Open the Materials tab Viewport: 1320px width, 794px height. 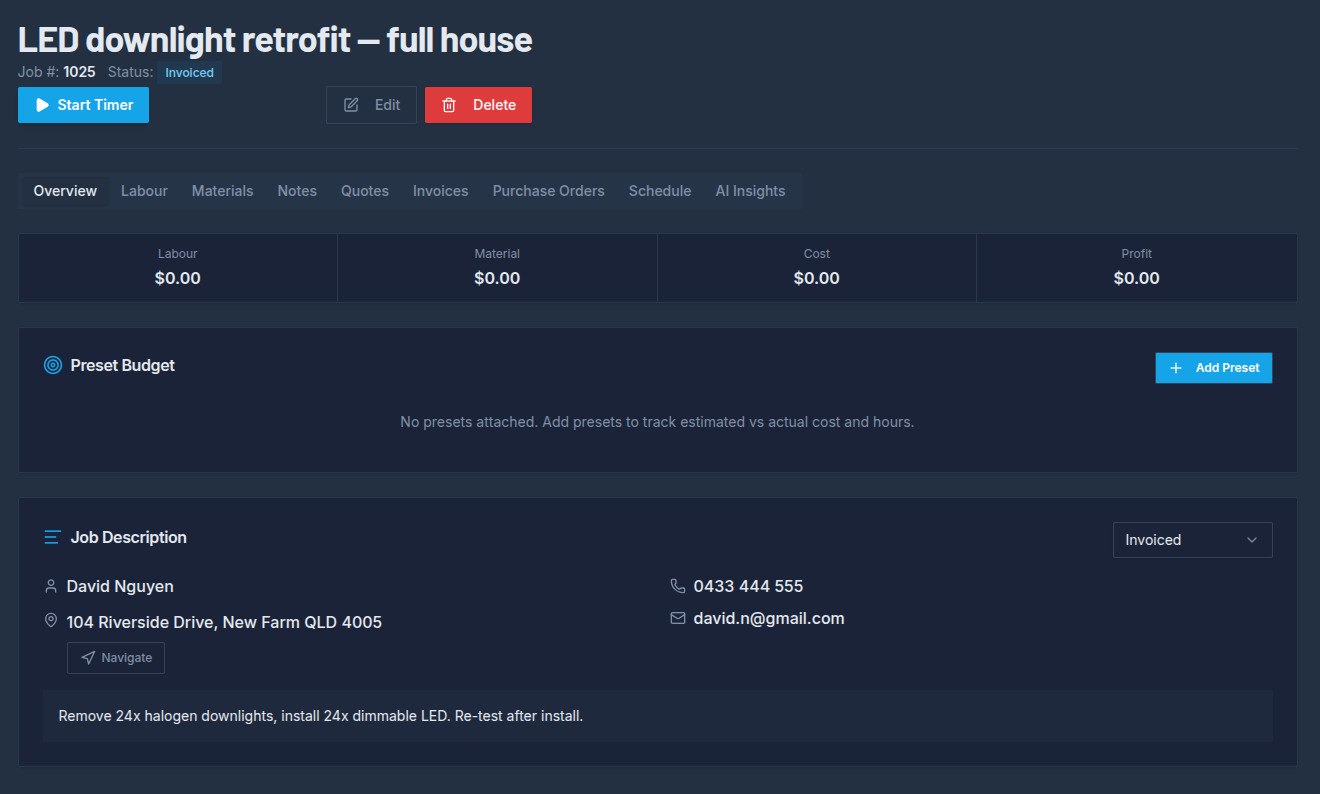point(222,191)
